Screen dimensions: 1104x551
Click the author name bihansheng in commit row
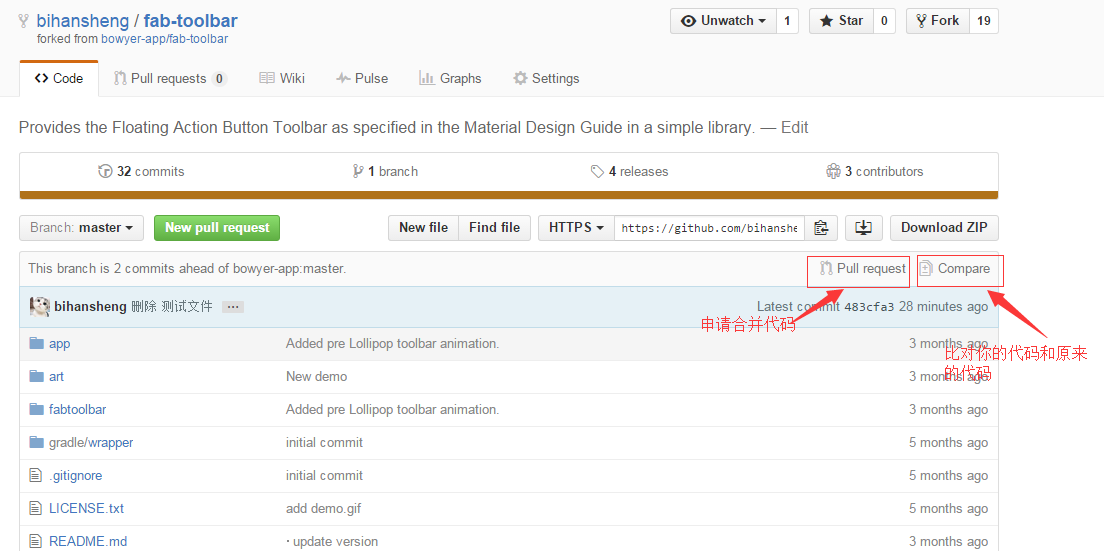(x=90, y=307)
